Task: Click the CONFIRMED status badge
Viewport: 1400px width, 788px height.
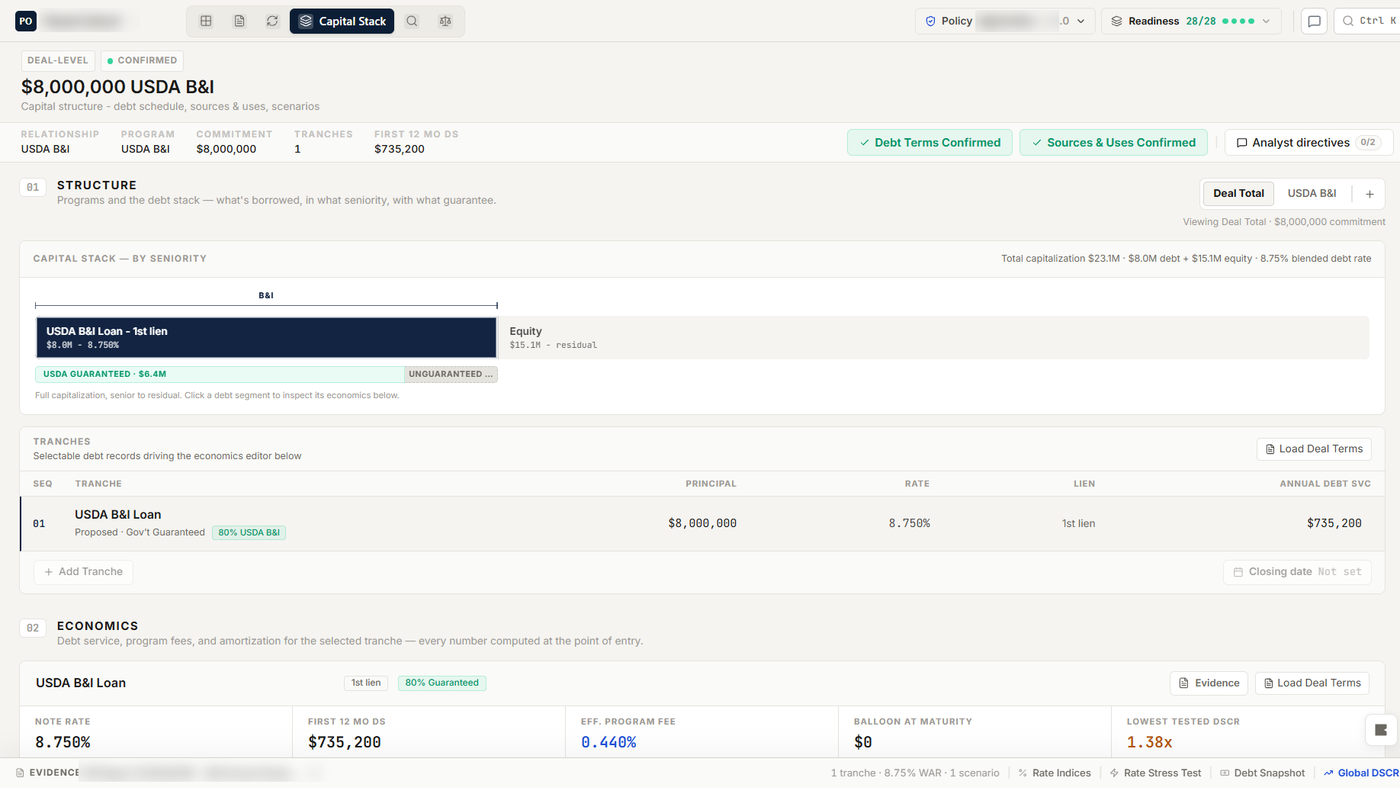Action: point(142,61)
